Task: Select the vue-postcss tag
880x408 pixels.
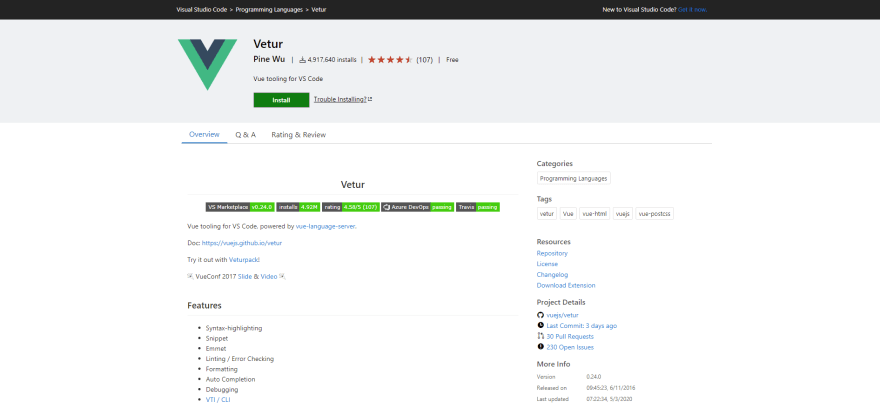Action: coord(654,214)
